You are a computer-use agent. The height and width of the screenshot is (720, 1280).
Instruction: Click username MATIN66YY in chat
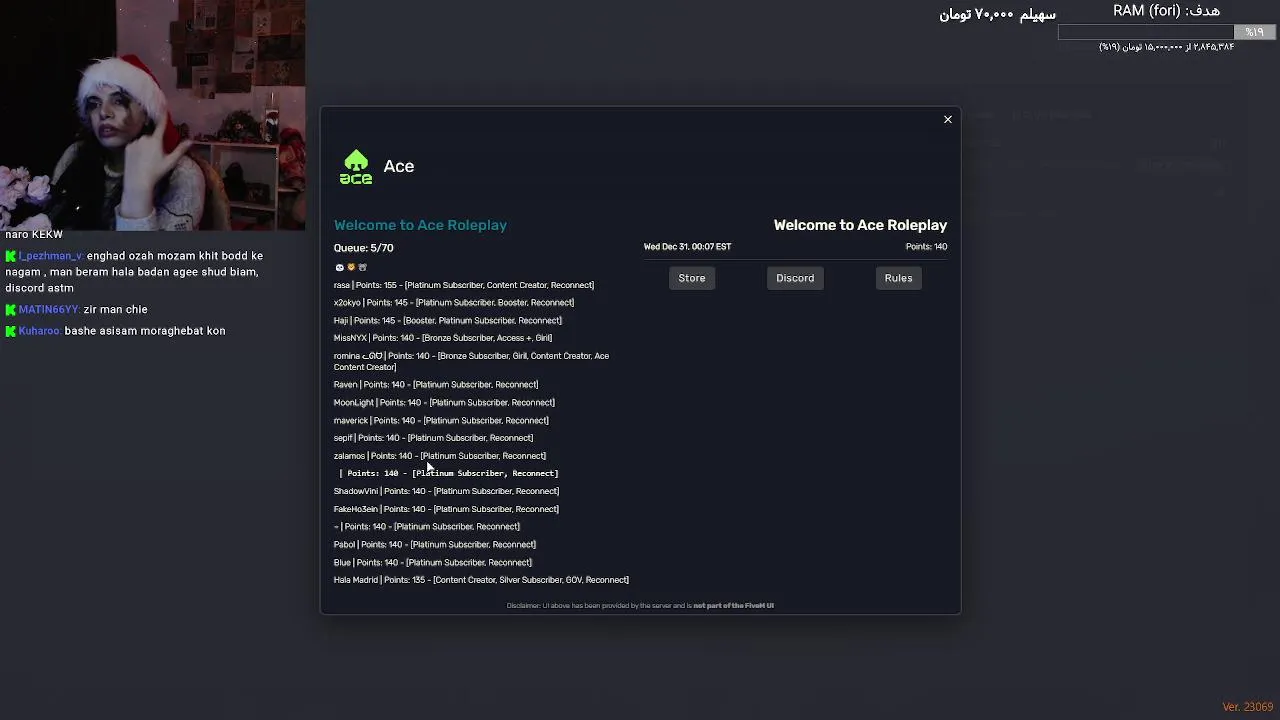tap(48, 310)
